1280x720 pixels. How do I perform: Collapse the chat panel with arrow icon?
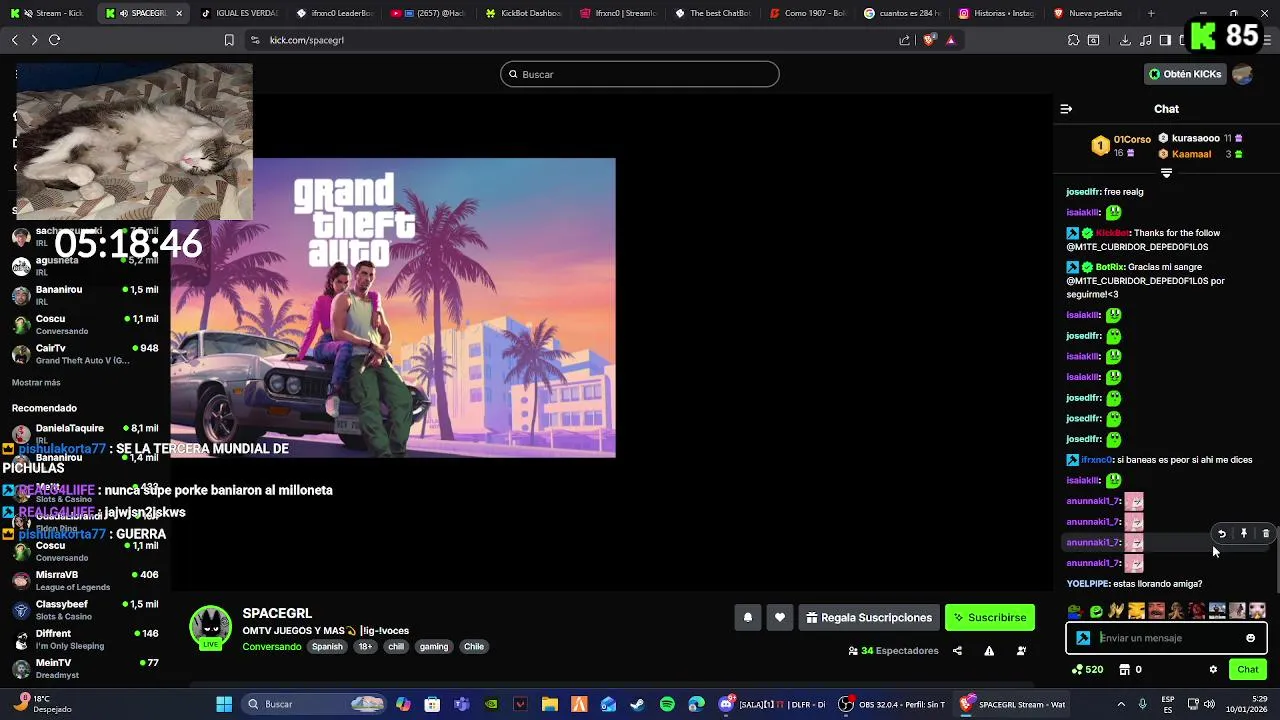coord(1066,109)
